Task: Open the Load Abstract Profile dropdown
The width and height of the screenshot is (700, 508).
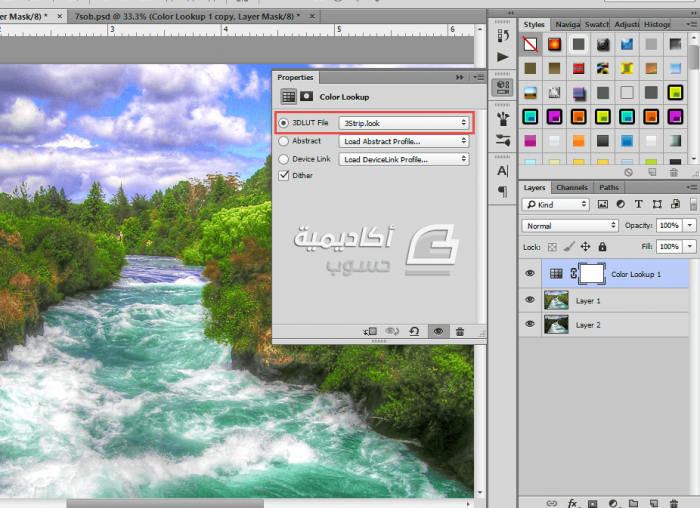Action: pos(404,141)
